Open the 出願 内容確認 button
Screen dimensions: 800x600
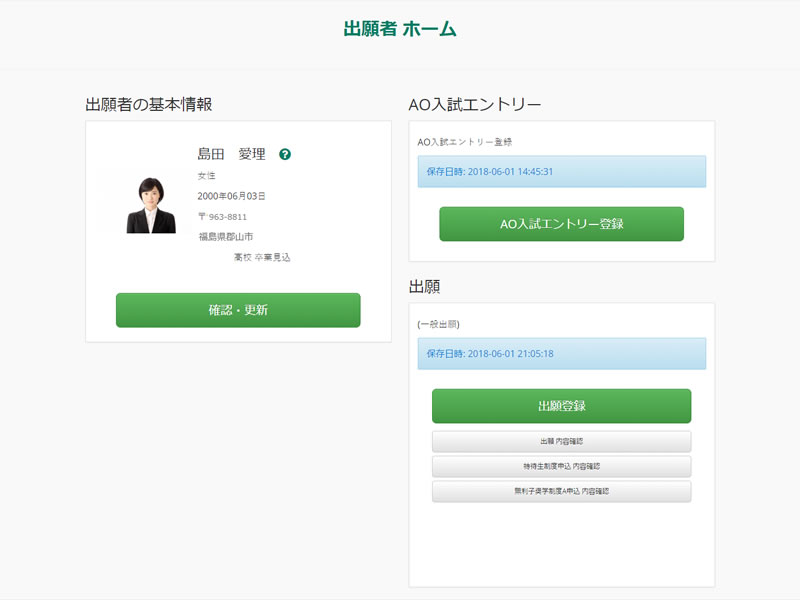click(x=561, y=441)
